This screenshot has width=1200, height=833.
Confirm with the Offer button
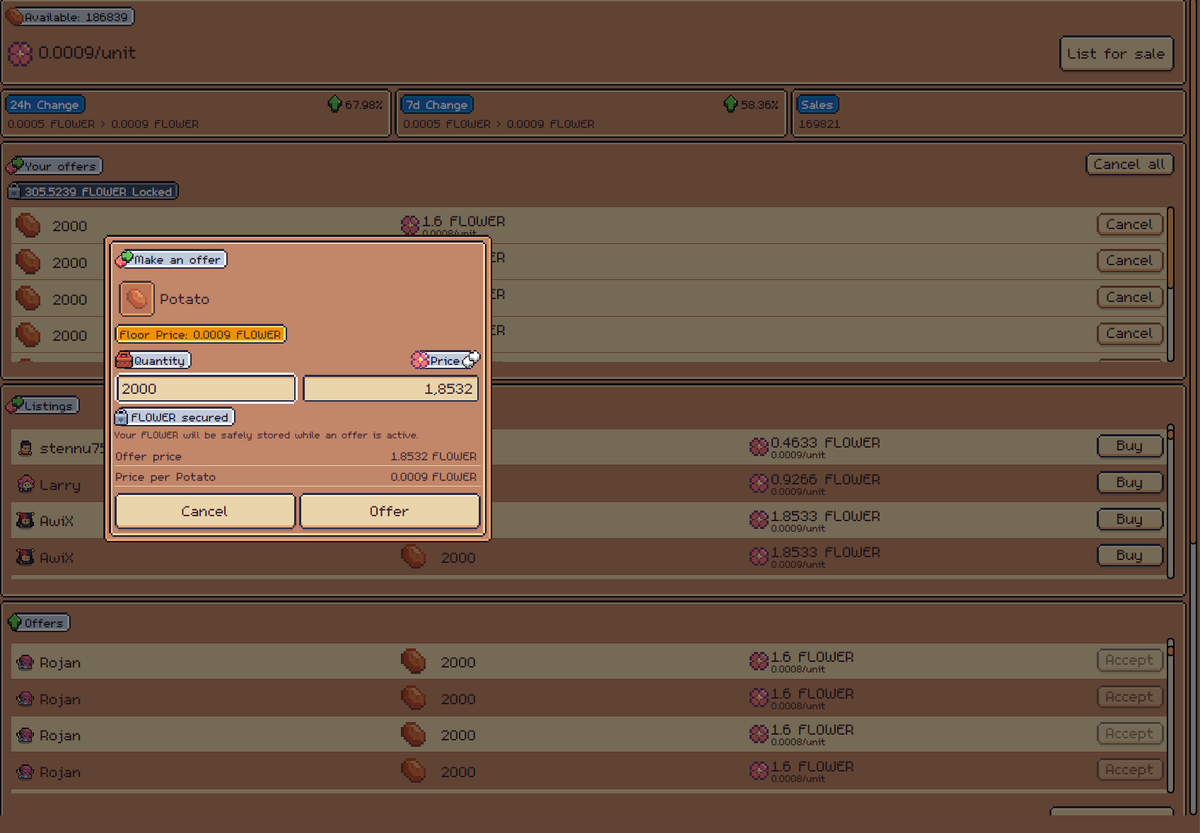click(x=390, y=511)
